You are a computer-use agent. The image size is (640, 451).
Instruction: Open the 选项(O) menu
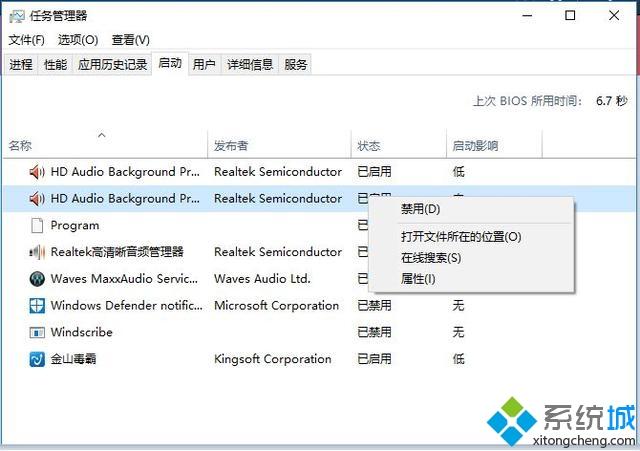pos(78,40)
